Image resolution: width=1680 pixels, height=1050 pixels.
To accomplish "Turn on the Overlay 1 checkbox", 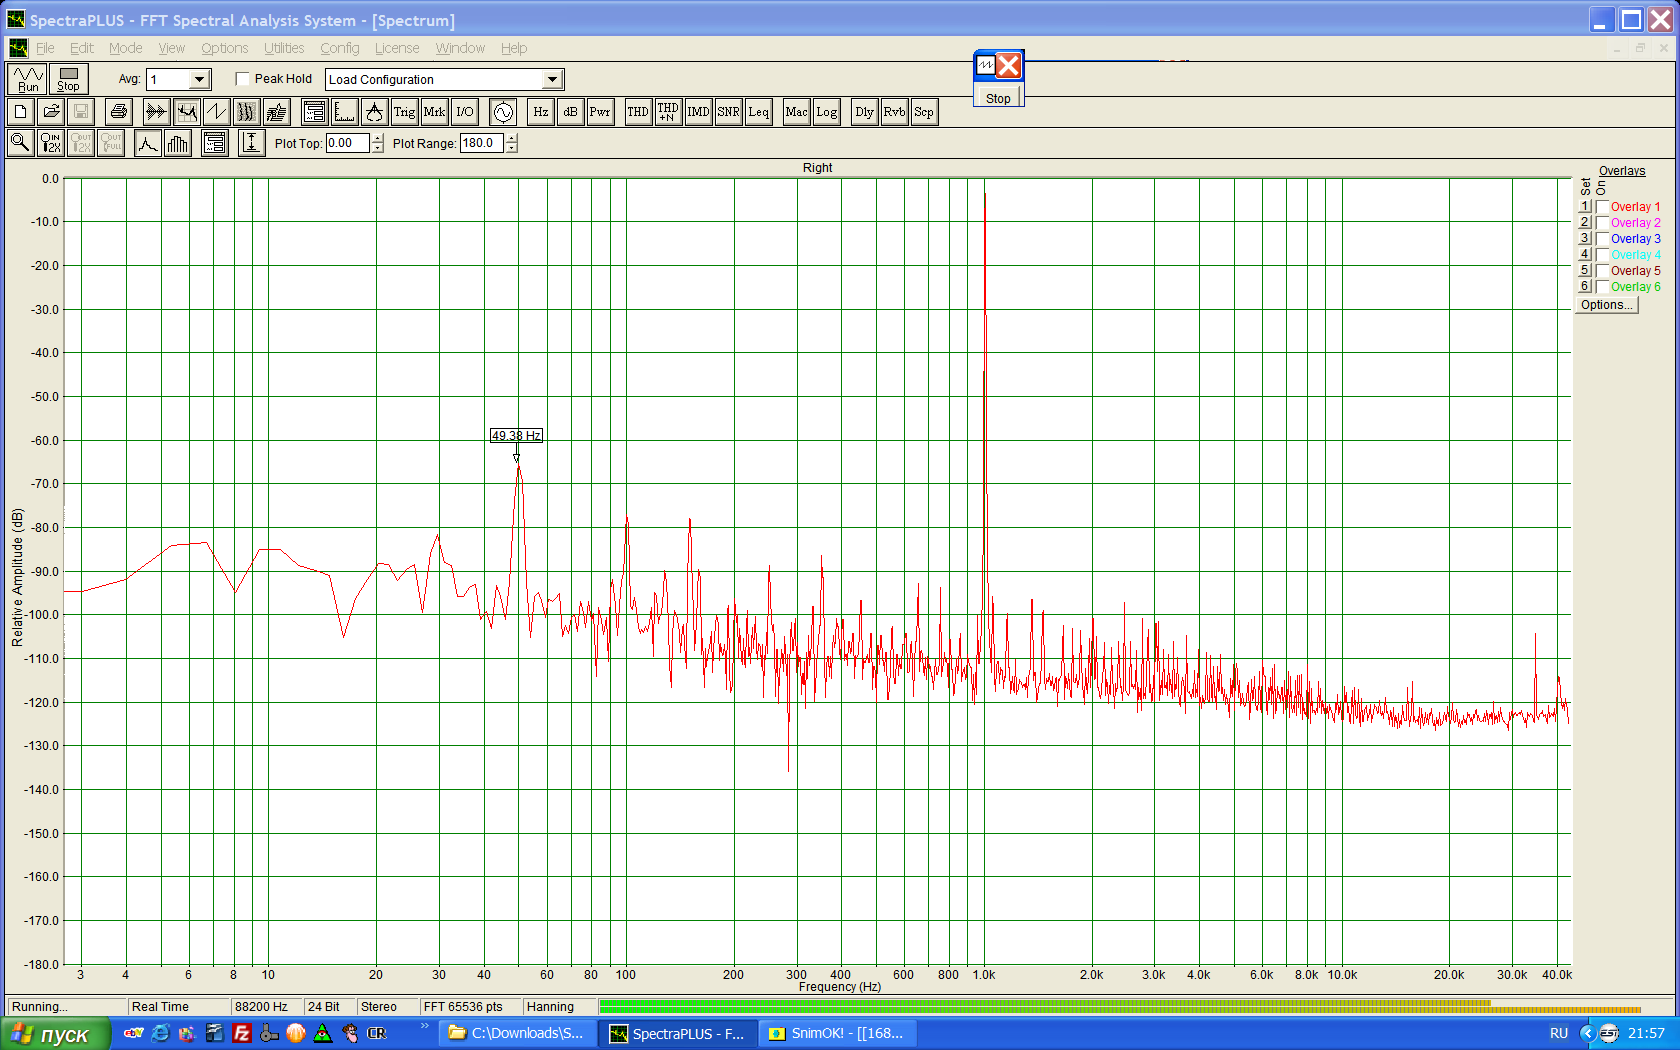I will pyautogui.click(x=1602, y=207).
